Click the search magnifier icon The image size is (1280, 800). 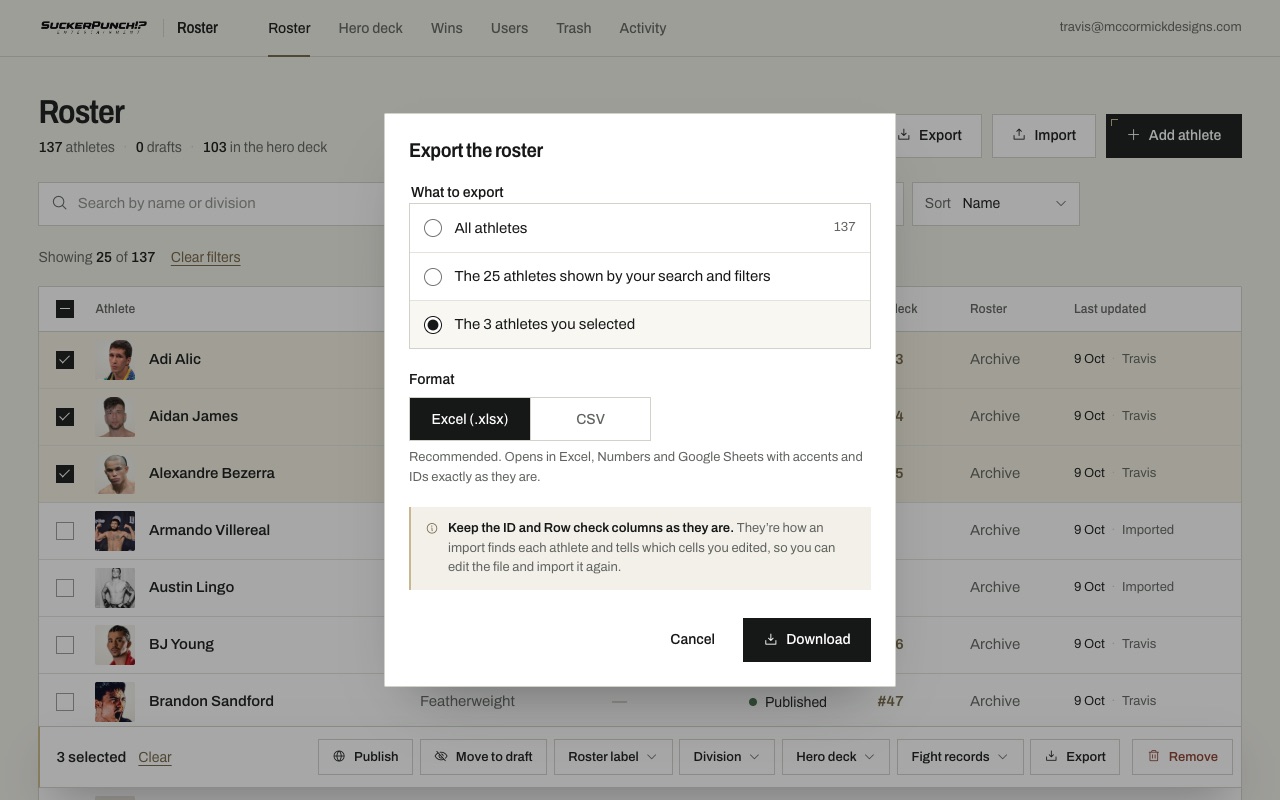(x=60, y=203)
